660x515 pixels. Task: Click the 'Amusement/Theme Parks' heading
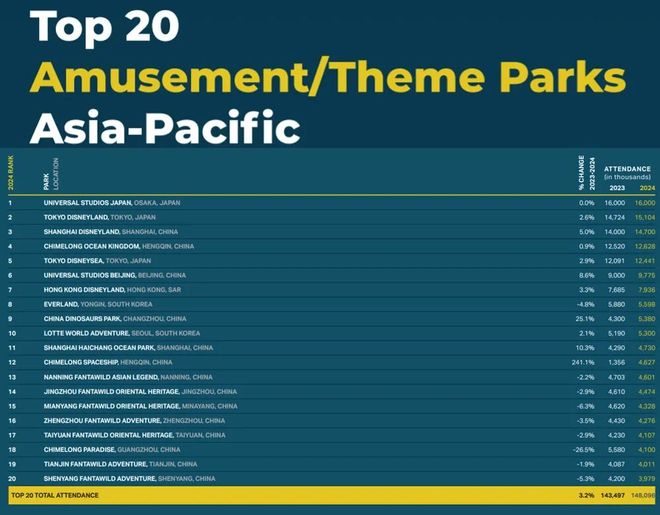tap(328, 77)
